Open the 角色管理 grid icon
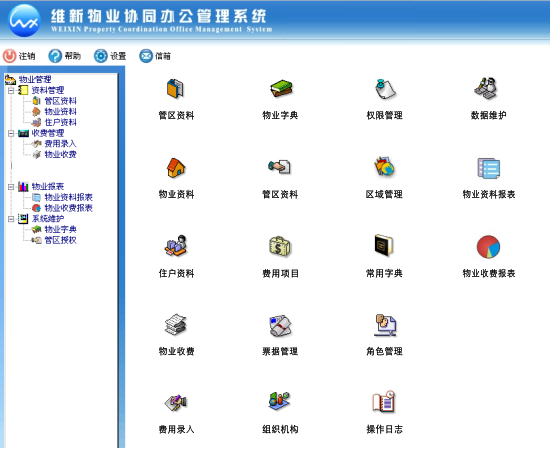Screen dimensions: 550x455 385,325
